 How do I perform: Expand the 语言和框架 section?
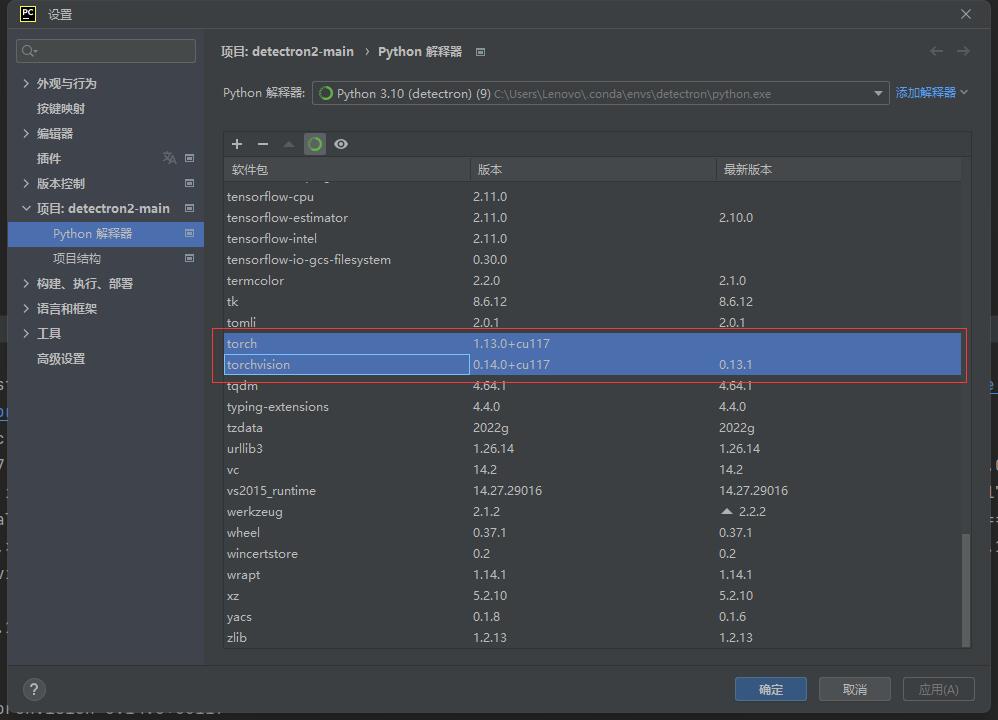pyautogui.click(x=25, y=308)
